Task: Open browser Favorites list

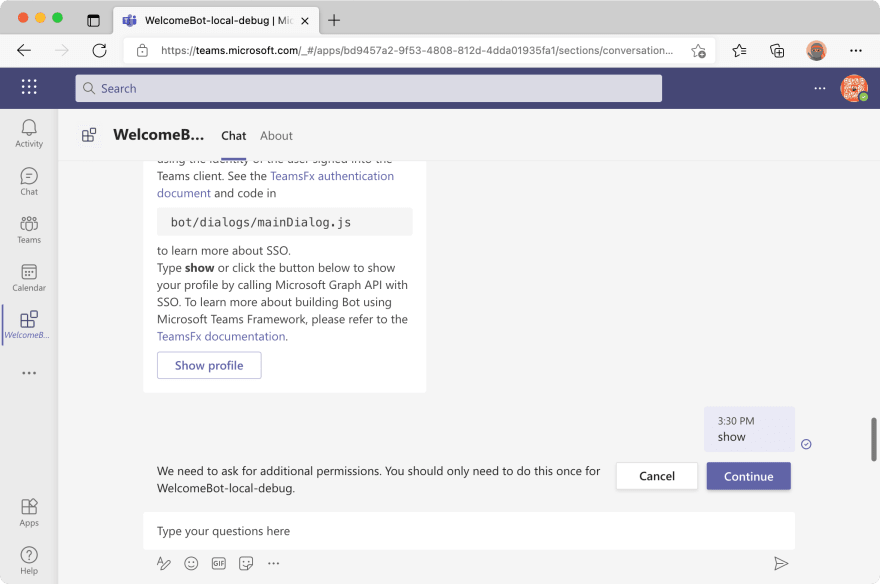Action: (x=739, y=50)
